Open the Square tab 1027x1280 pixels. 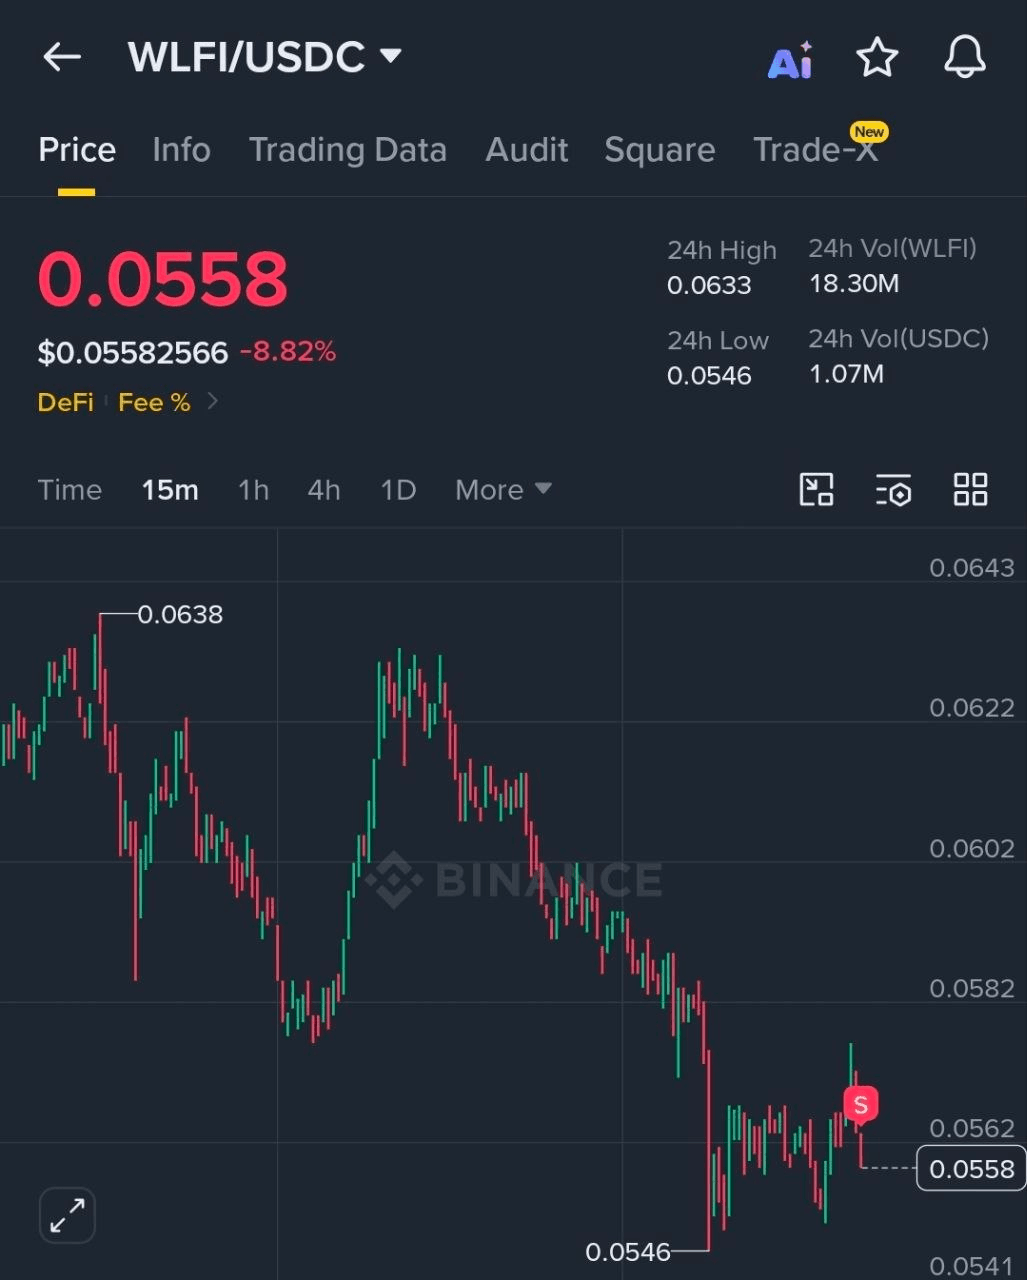click(x=660, y=150)
